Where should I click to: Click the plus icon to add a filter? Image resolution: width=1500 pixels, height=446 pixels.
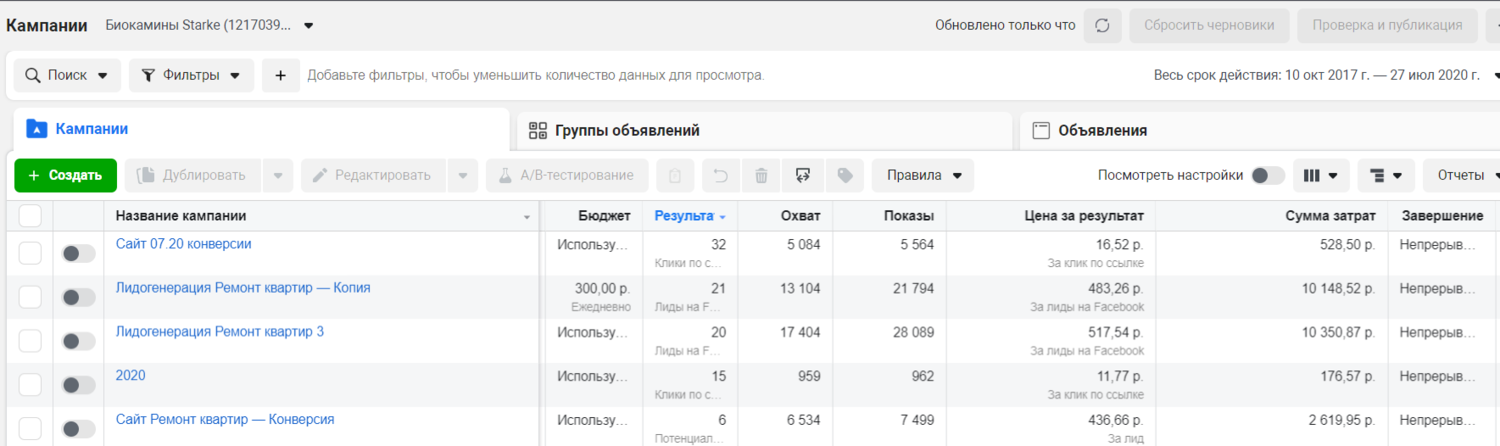point(281,75)
